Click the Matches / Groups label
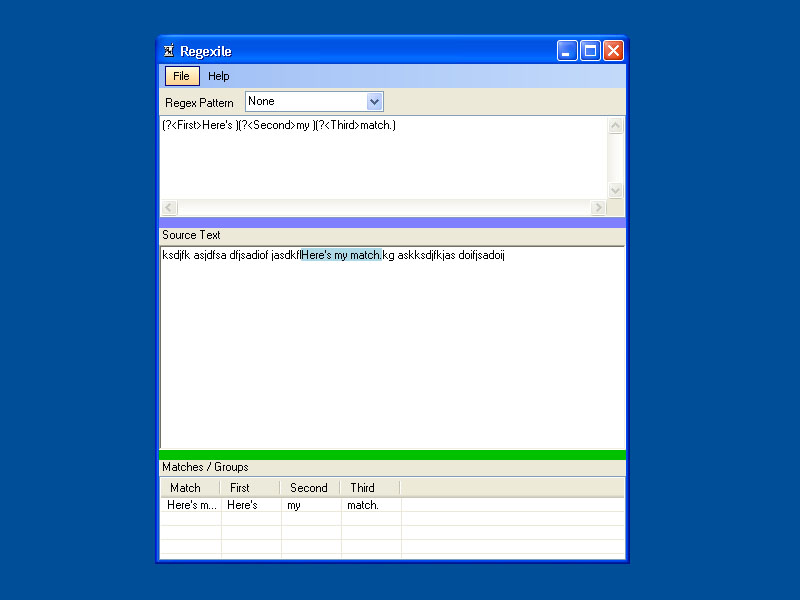Viewport: 800px width, 600px height. point(205,467)
